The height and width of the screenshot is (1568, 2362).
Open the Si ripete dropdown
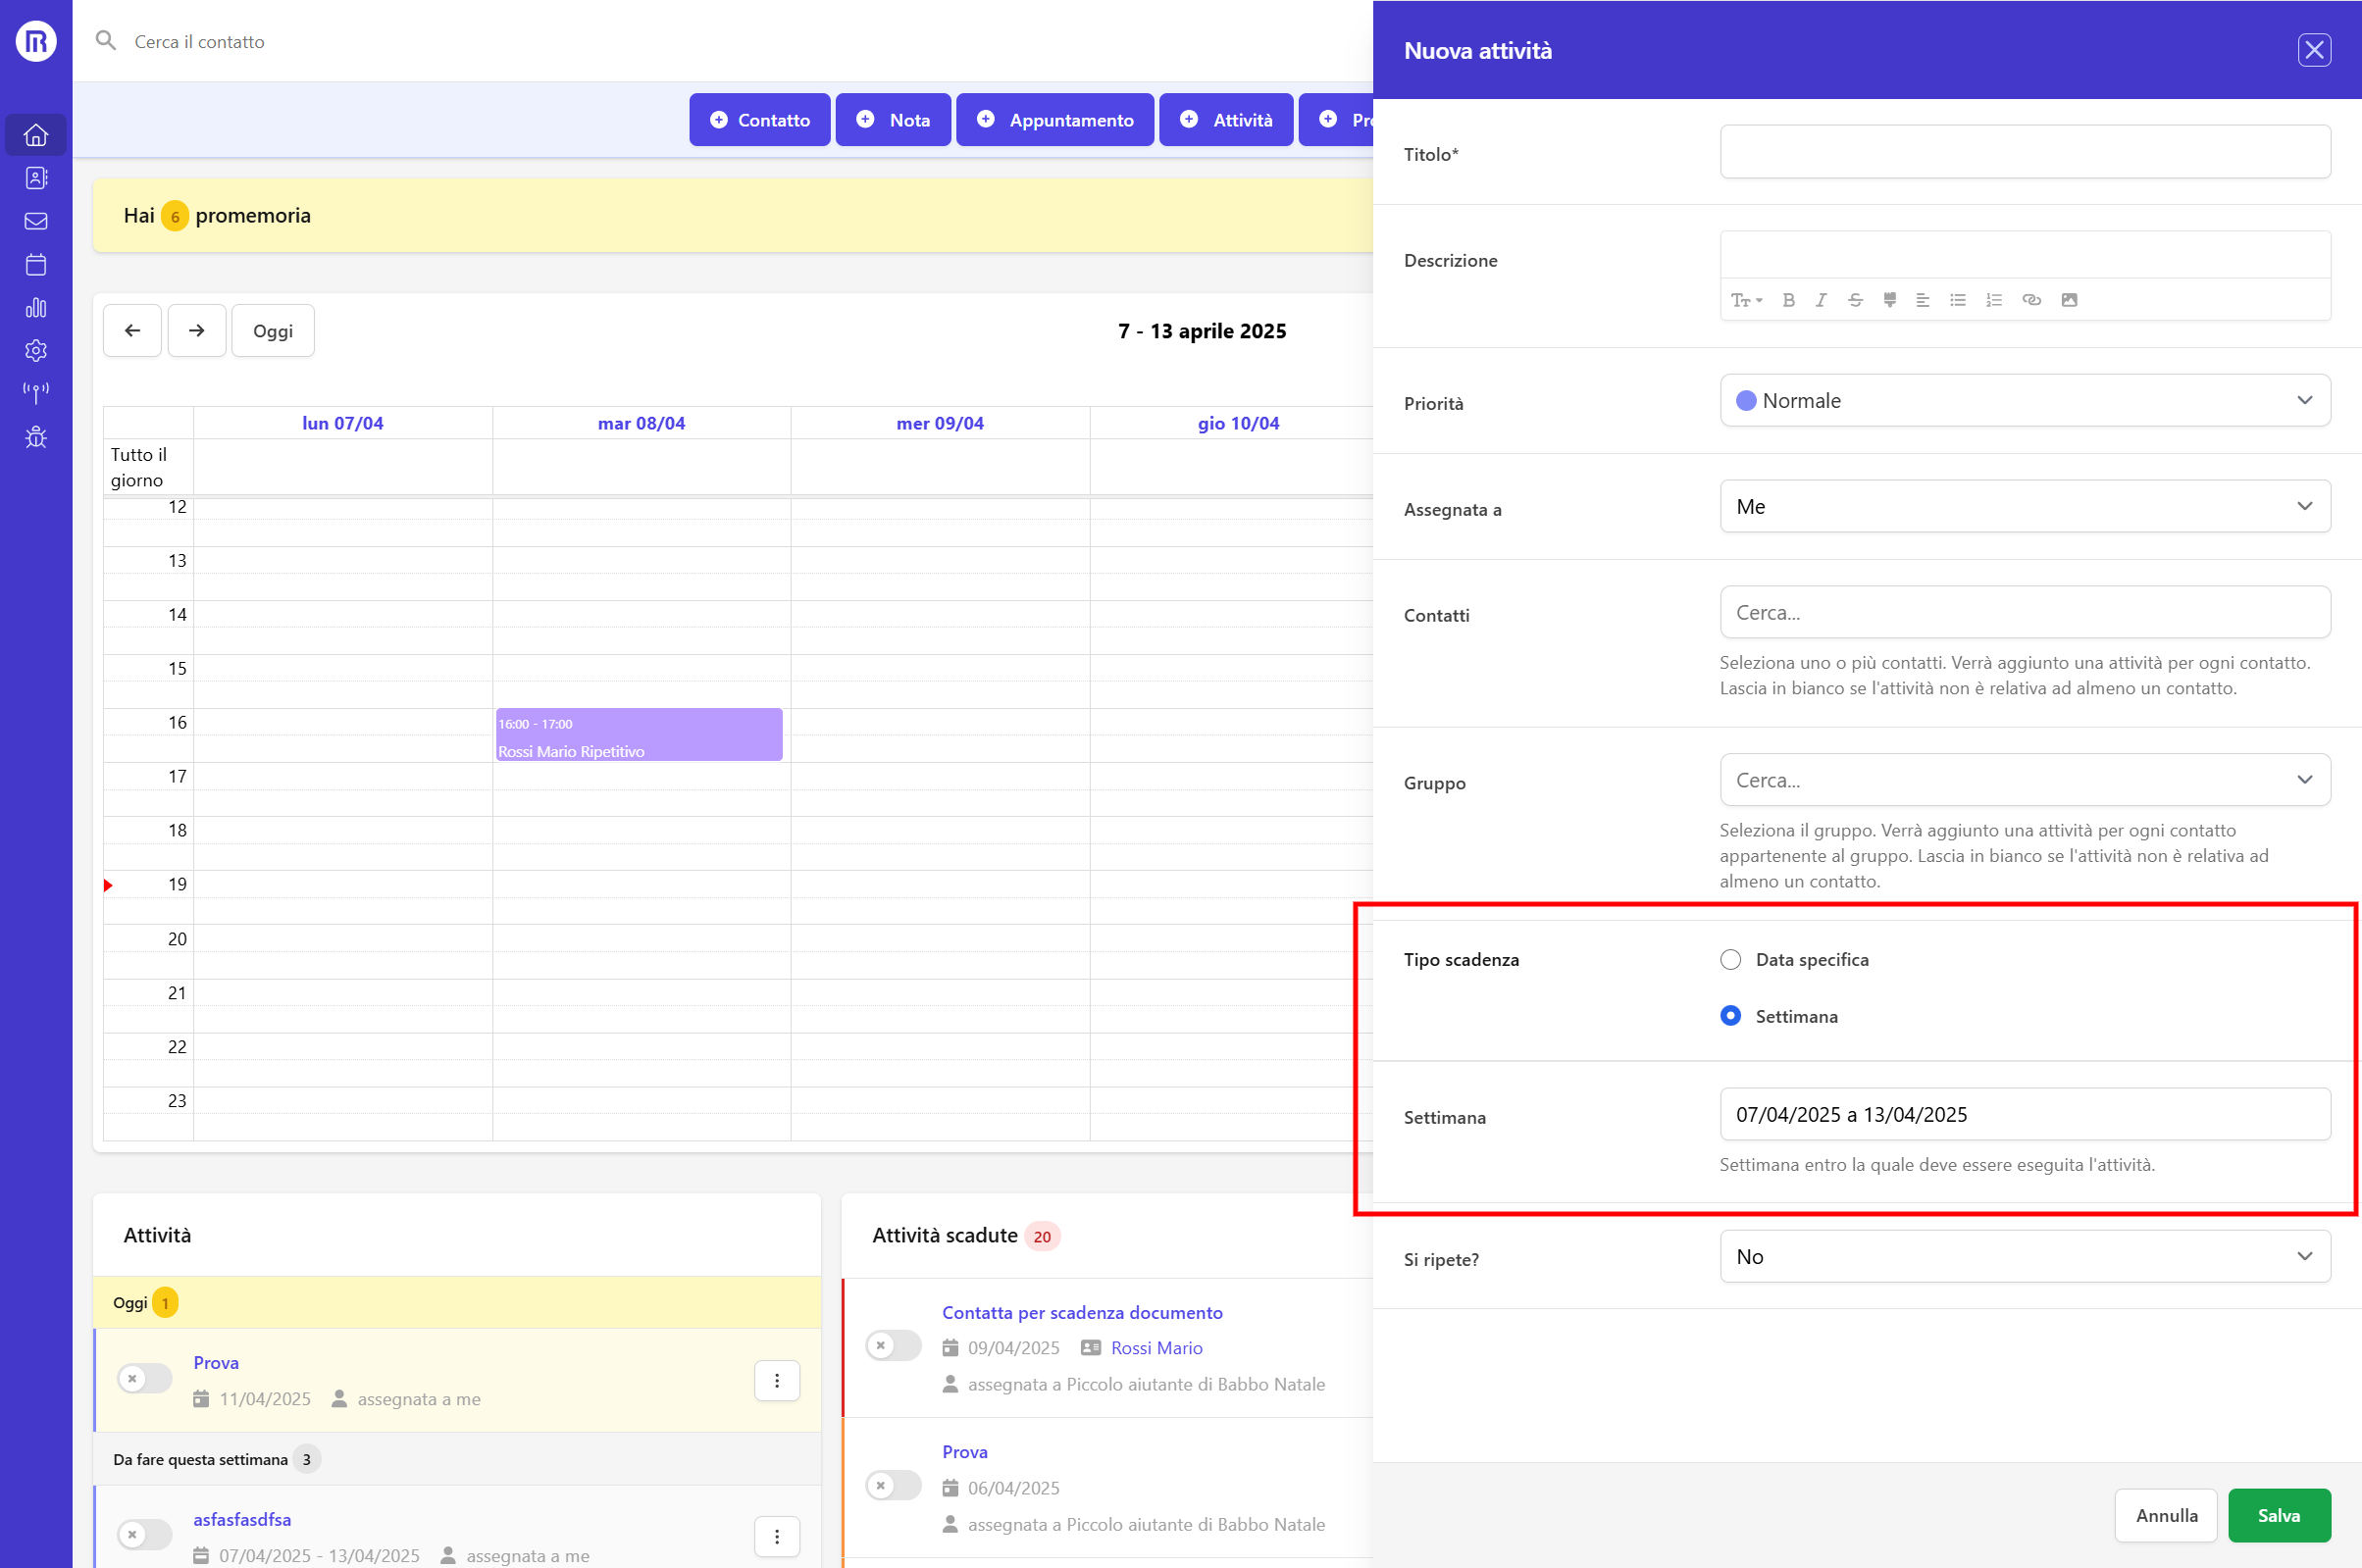[x=2024, y=1256]
